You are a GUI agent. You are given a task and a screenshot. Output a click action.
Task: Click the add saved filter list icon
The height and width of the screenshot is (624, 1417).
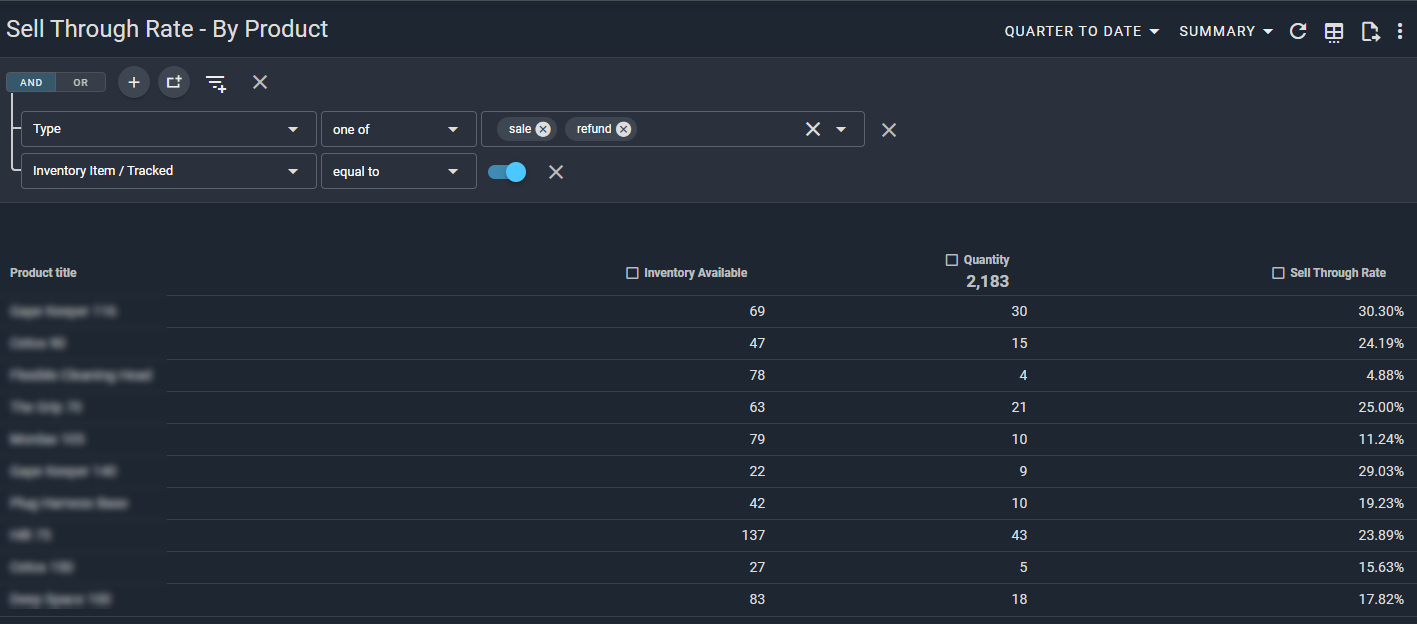click(x=216, y=83)
